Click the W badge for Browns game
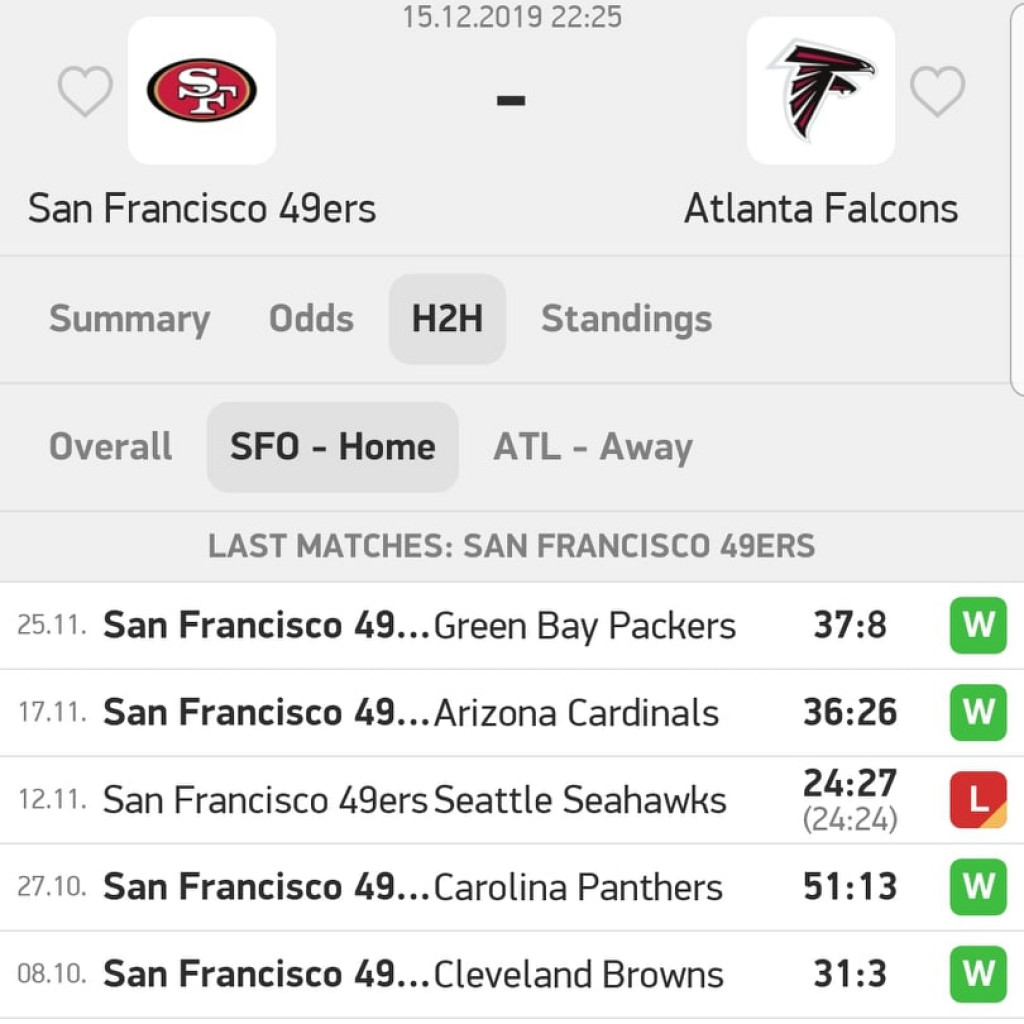 pos(978,974)
